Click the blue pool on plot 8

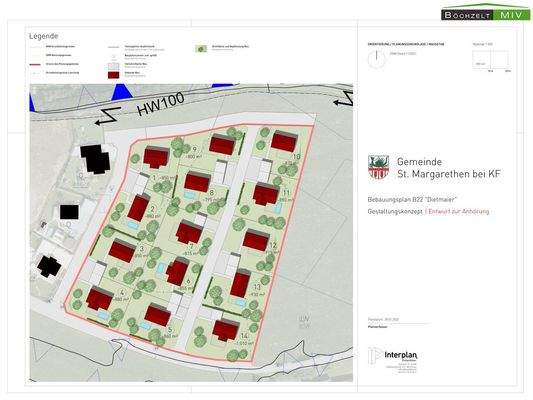click(x=190, y=196)
